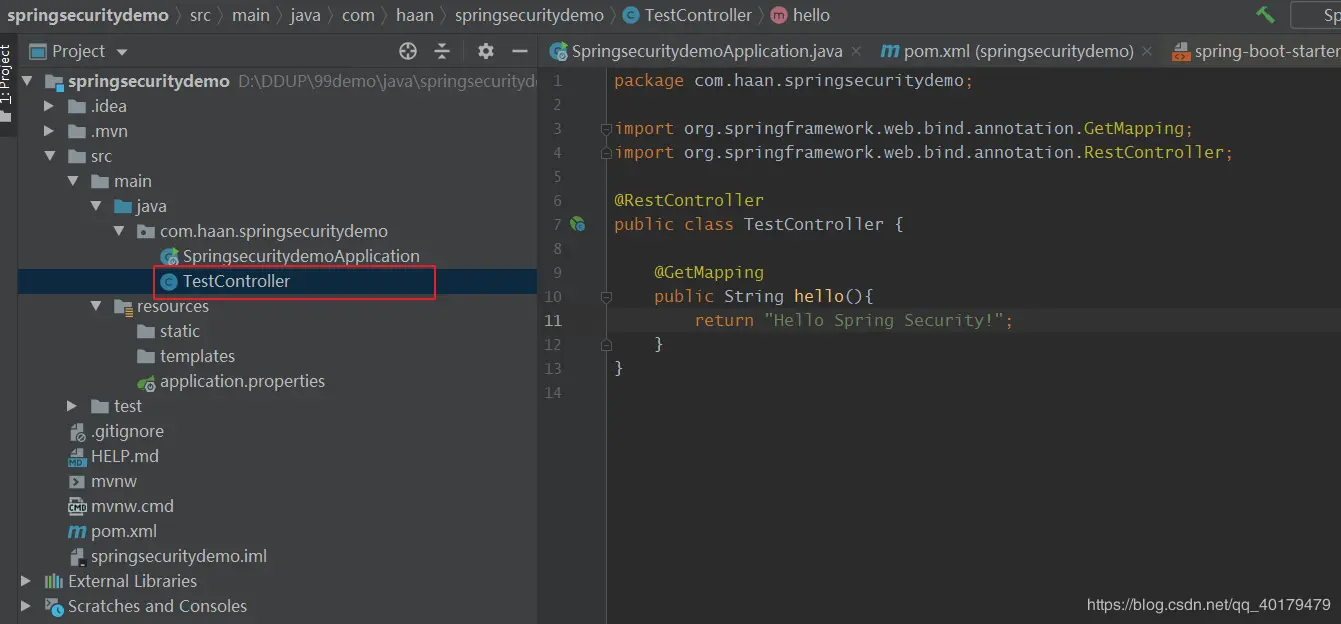Expand External Libraries node
The width and height of the screenshot is (1341, 624).
point(26,581)
